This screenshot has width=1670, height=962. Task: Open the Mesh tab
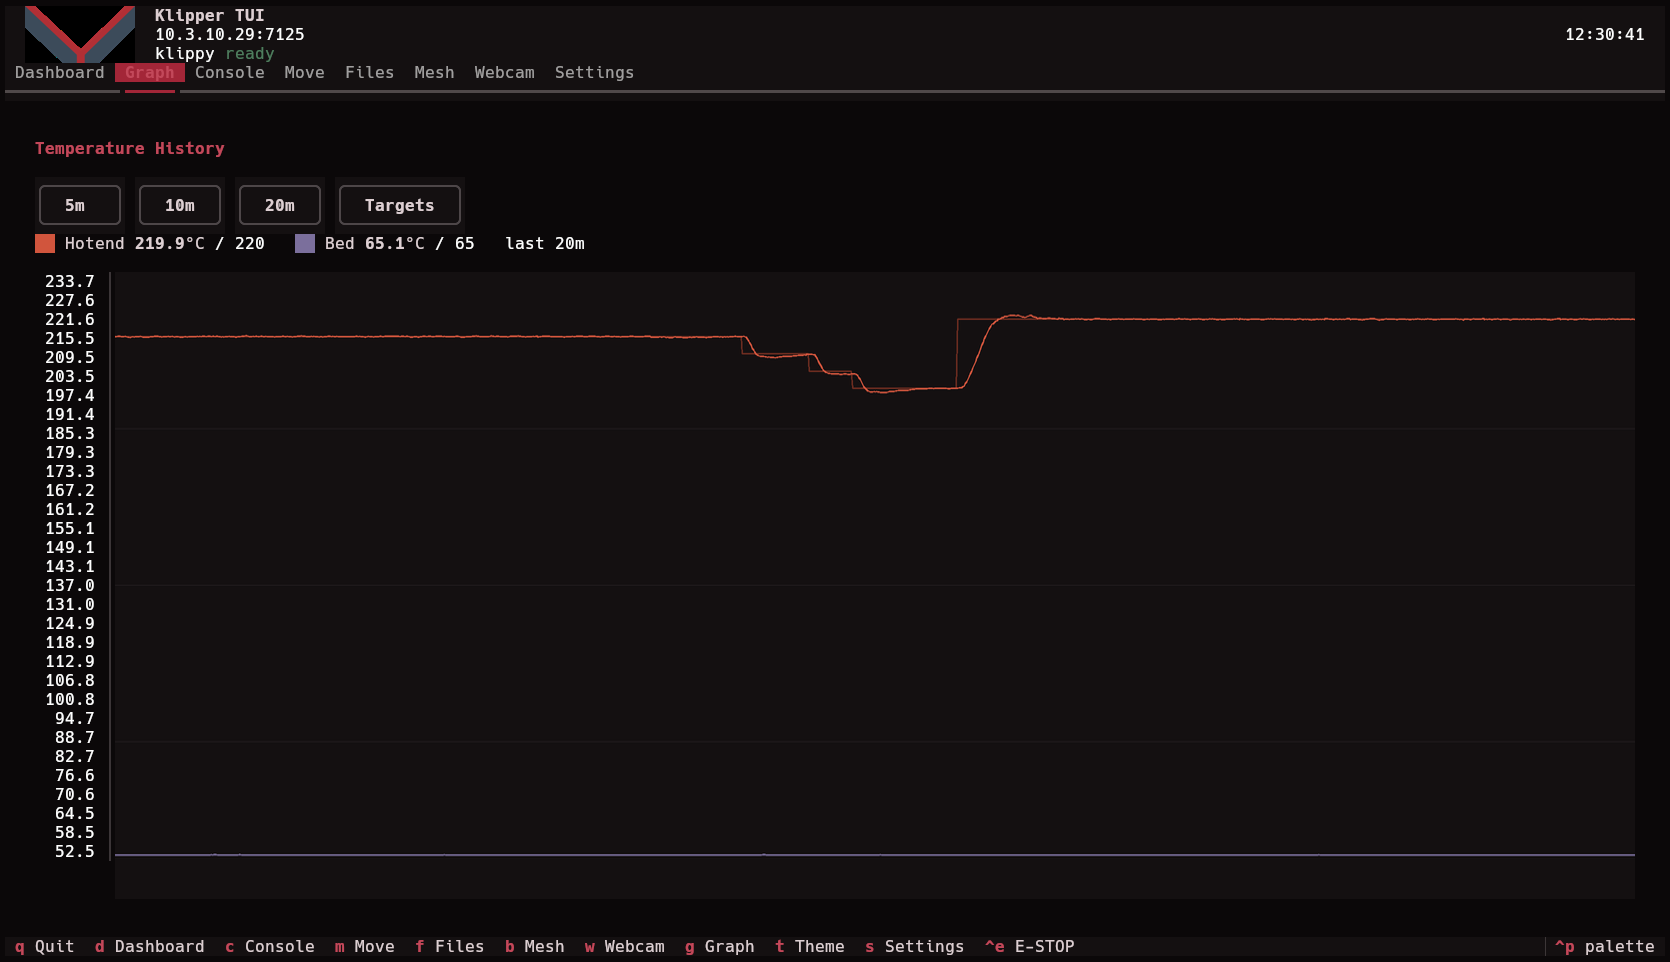(435, 73)
